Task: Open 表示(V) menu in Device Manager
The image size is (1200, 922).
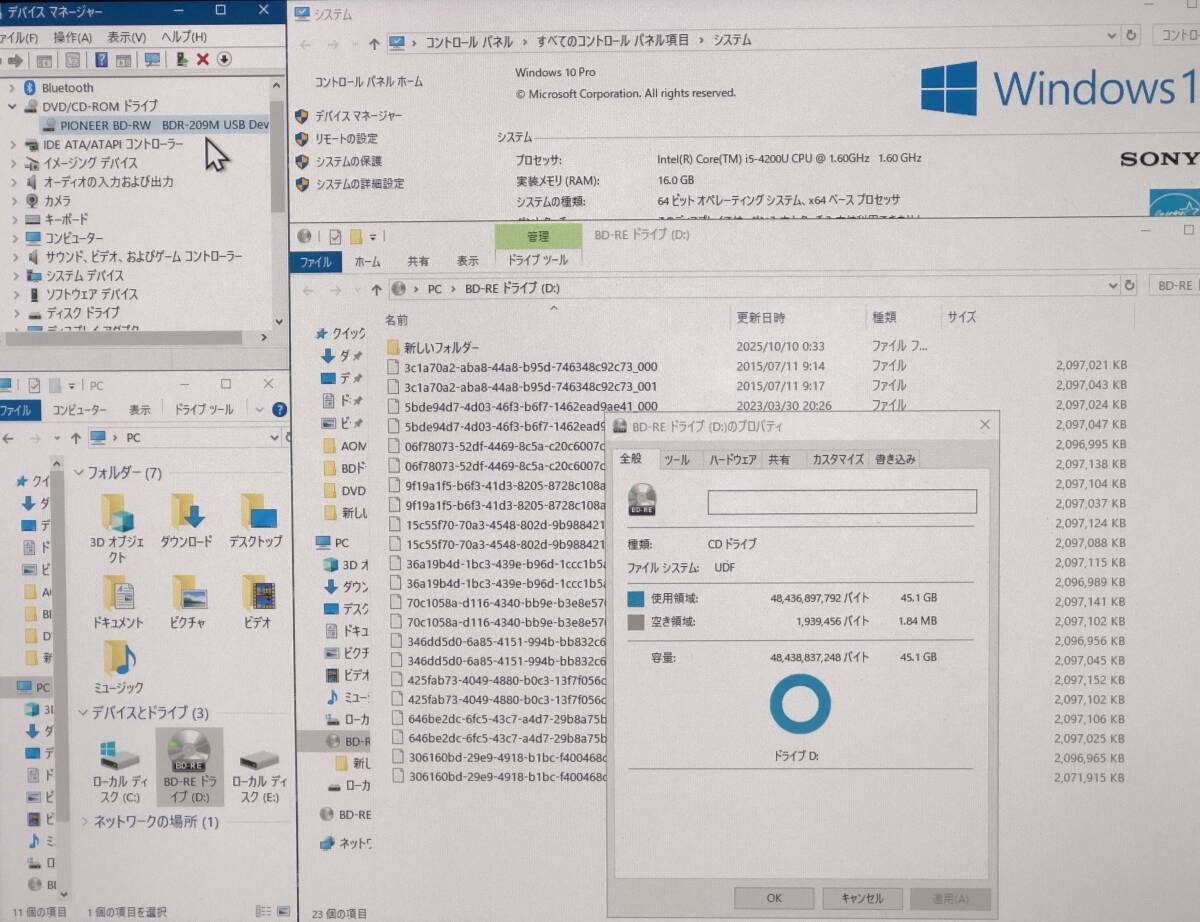Action: coord(127,37)
